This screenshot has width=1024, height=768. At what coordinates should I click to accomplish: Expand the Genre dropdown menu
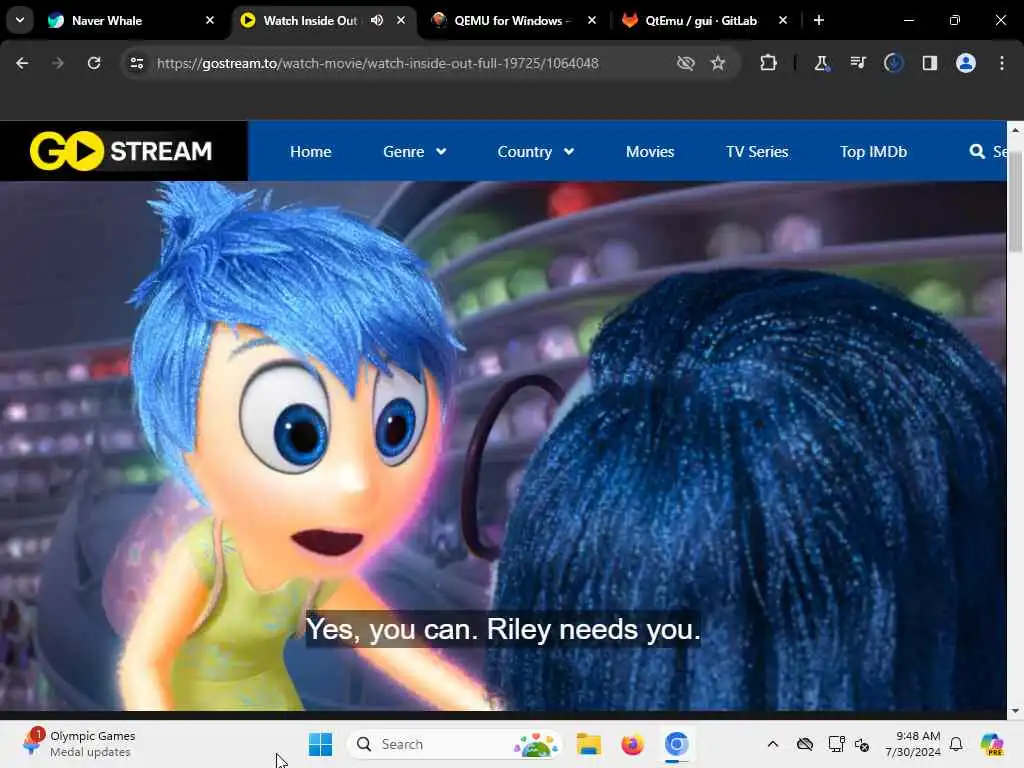[x=415, y=152]
